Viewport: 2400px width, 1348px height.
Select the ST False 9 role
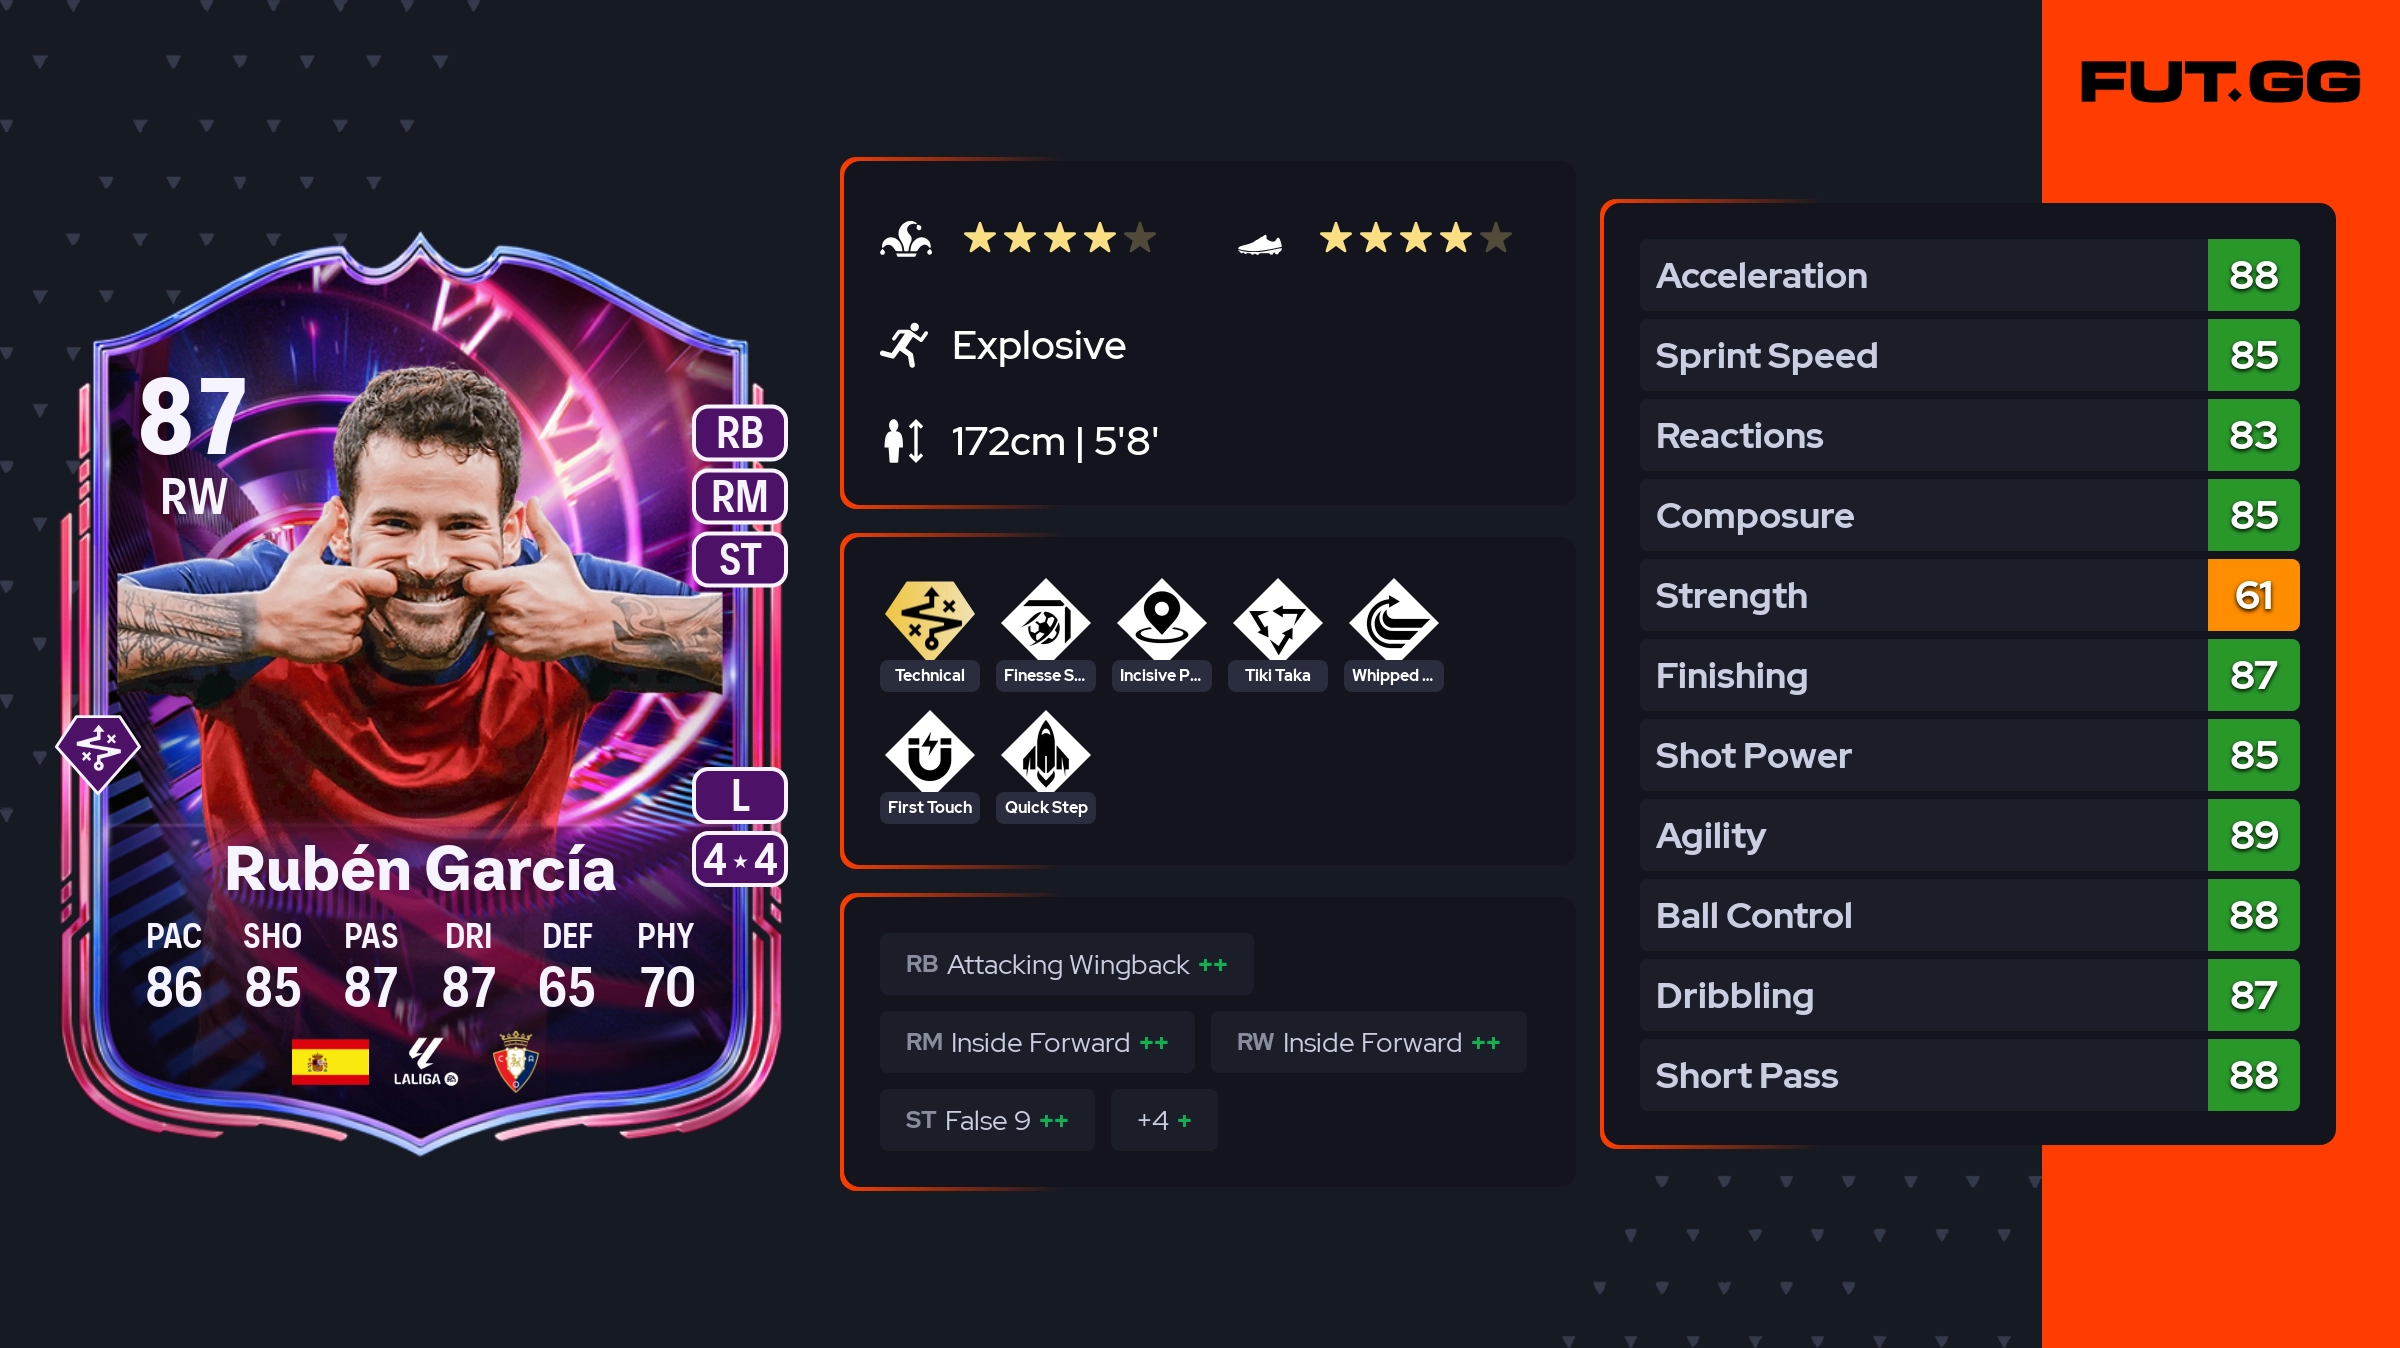pos(987,1120)
